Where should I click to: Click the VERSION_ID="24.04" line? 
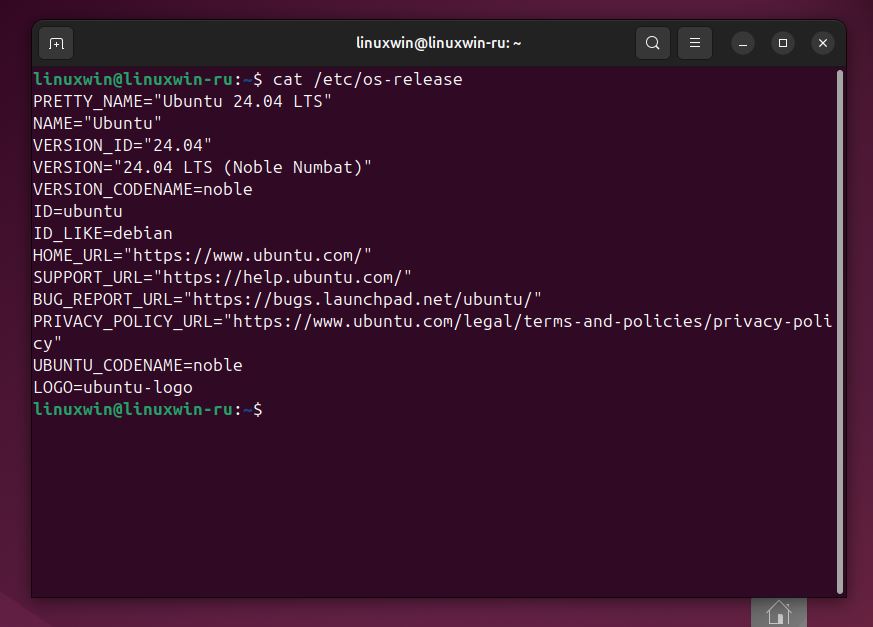tap(122, 145)
